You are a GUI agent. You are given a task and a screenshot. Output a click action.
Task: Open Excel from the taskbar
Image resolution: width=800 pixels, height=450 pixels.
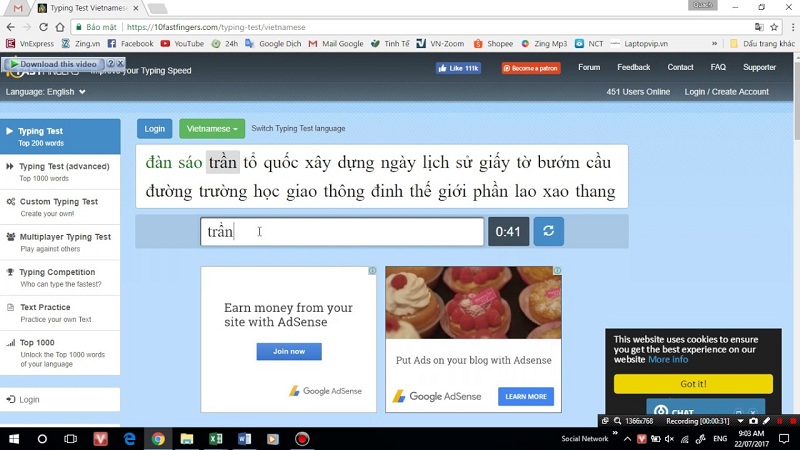coord(215,439)
